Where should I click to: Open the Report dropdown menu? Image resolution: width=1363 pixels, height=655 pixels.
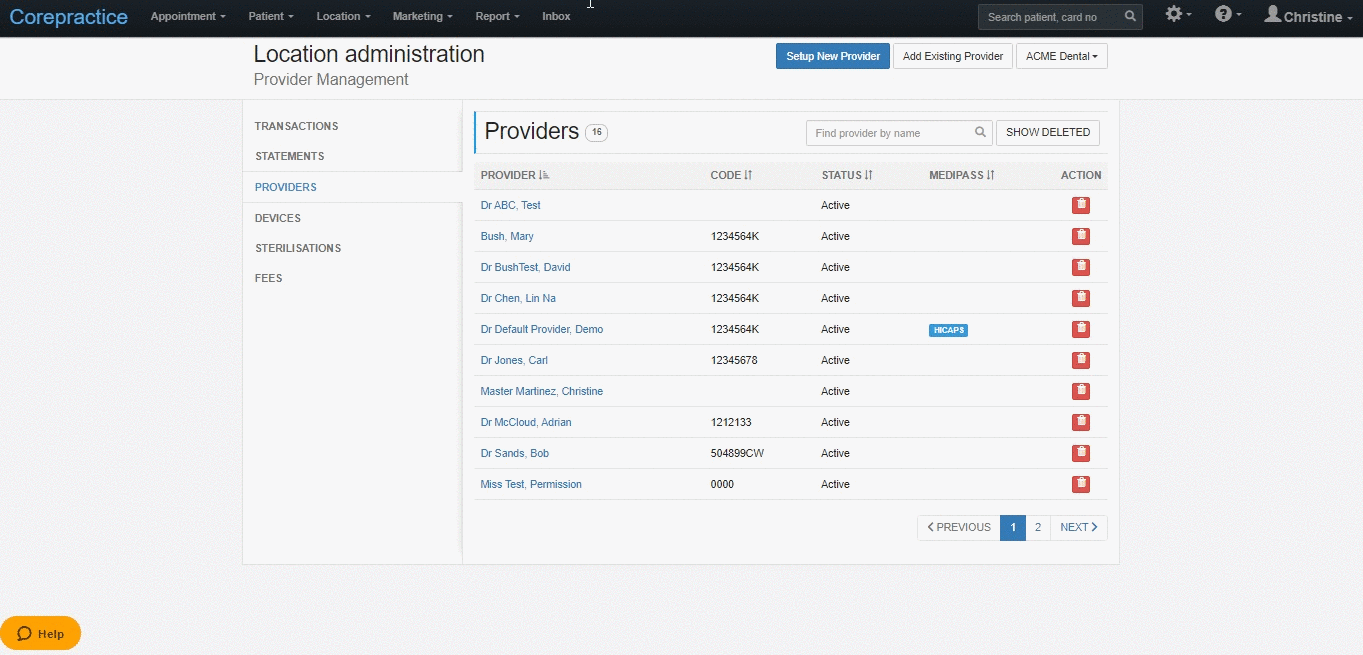click(497, 17)
